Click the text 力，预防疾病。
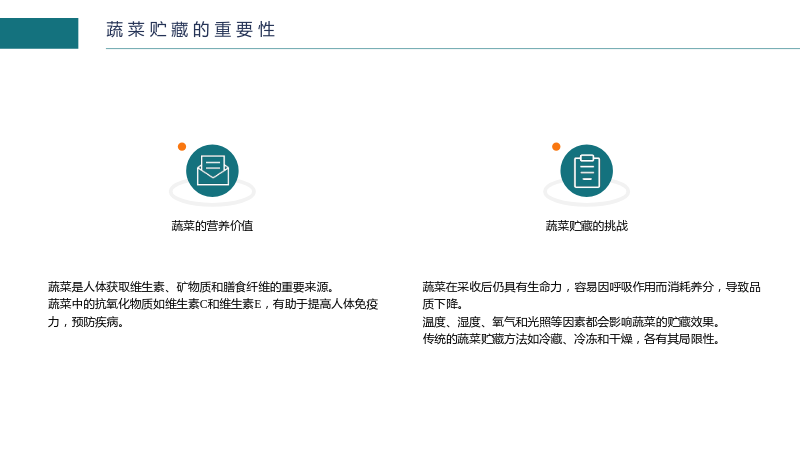800x450 pixels. 86,322
